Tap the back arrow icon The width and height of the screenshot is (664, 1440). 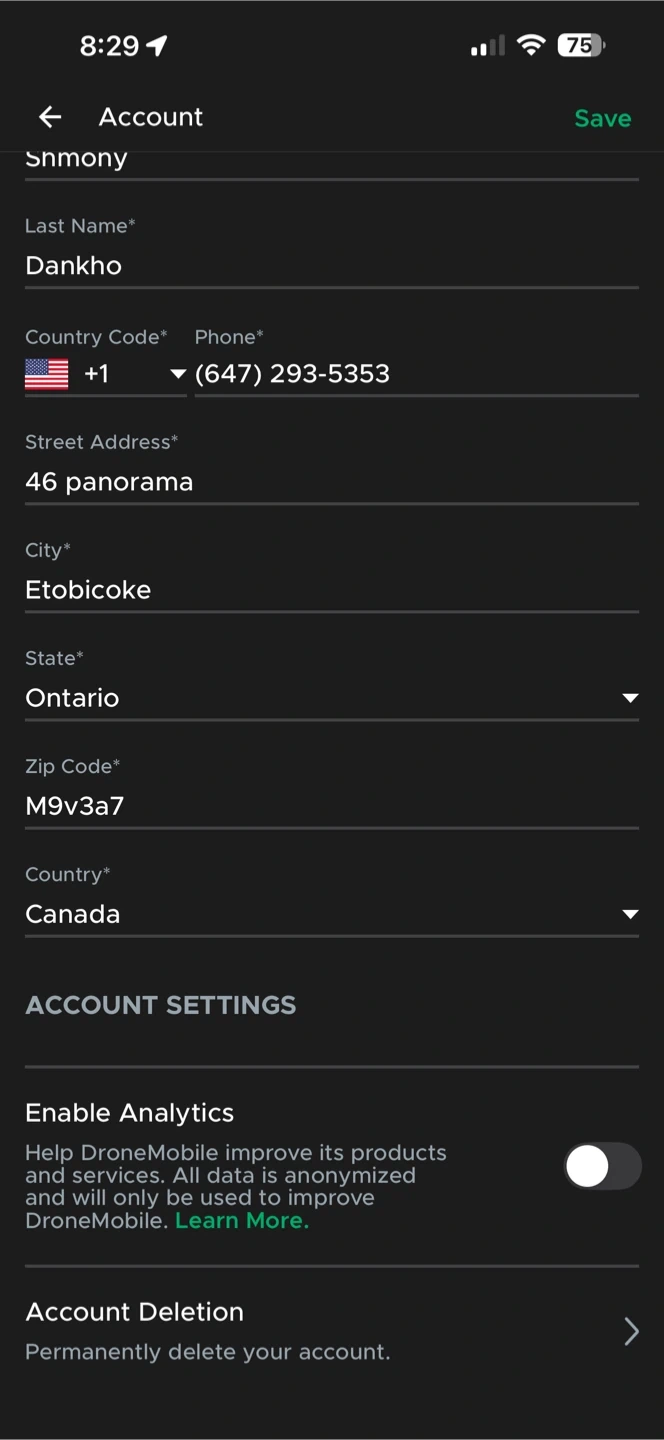click(50, 118)
